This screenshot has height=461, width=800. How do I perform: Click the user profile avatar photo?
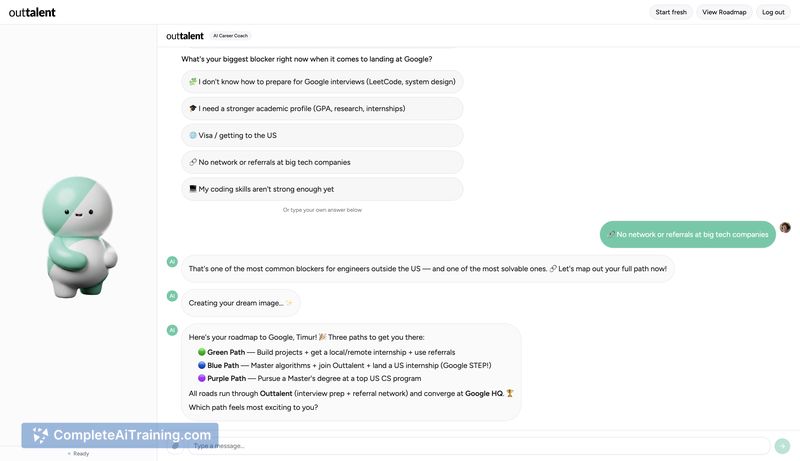click(x=785, y=228)
